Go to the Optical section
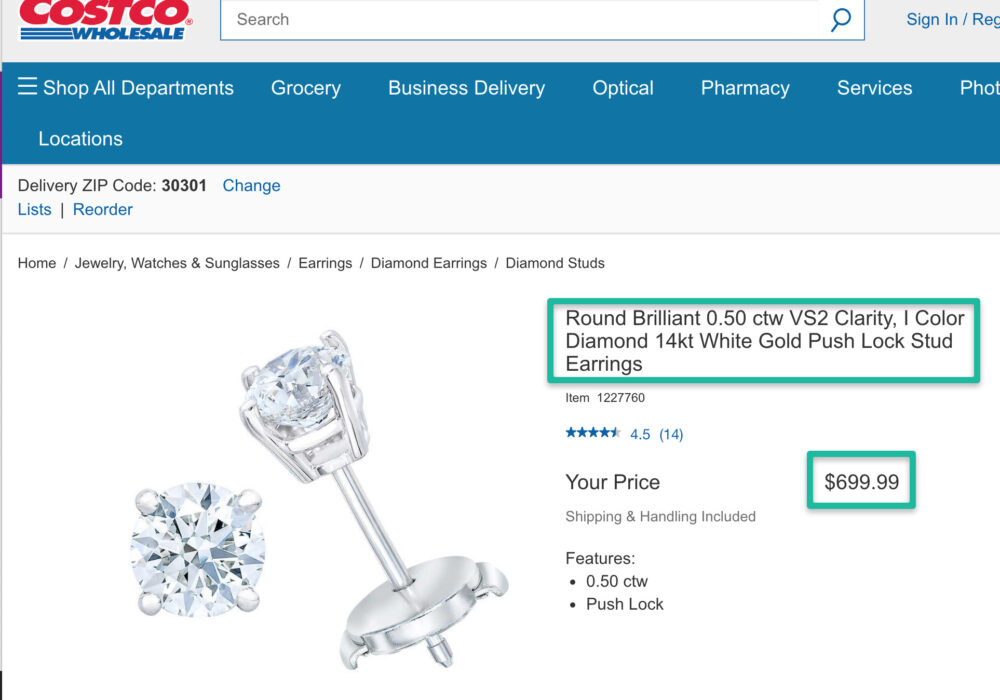 pyautogui.click(x=623, y=88)
